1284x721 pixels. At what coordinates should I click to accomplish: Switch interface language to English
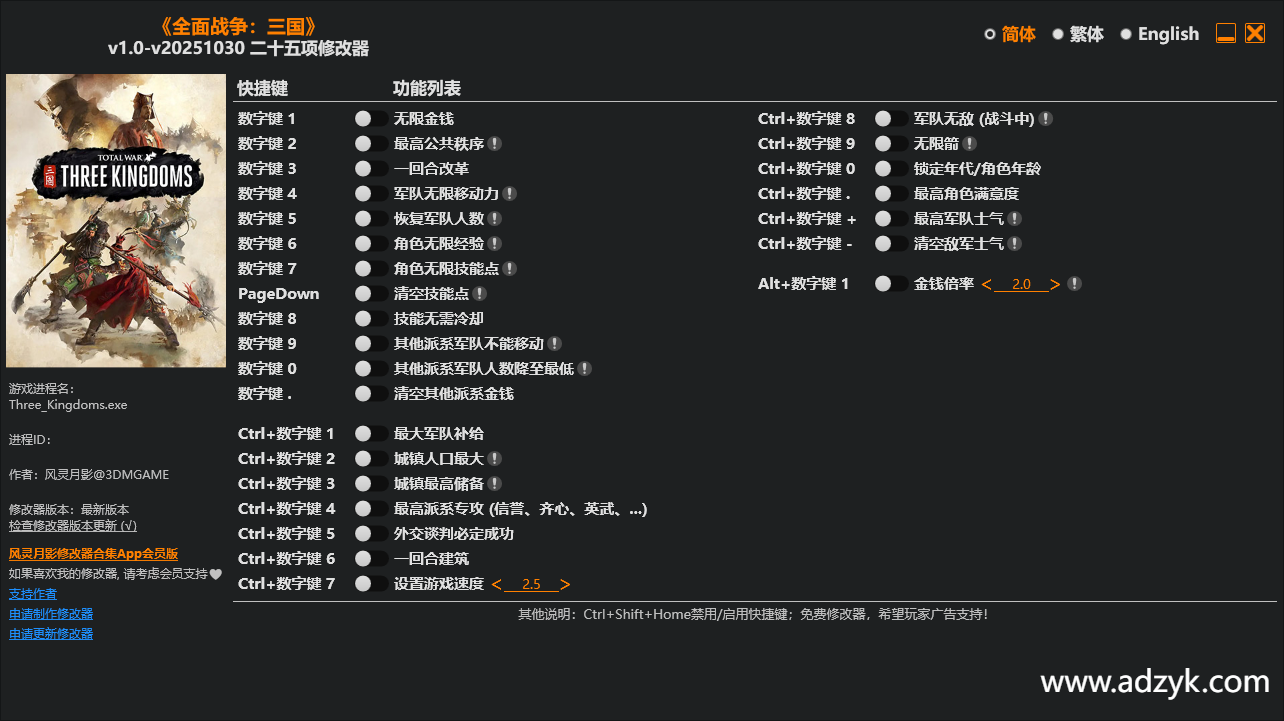(x=1126, y=33)
